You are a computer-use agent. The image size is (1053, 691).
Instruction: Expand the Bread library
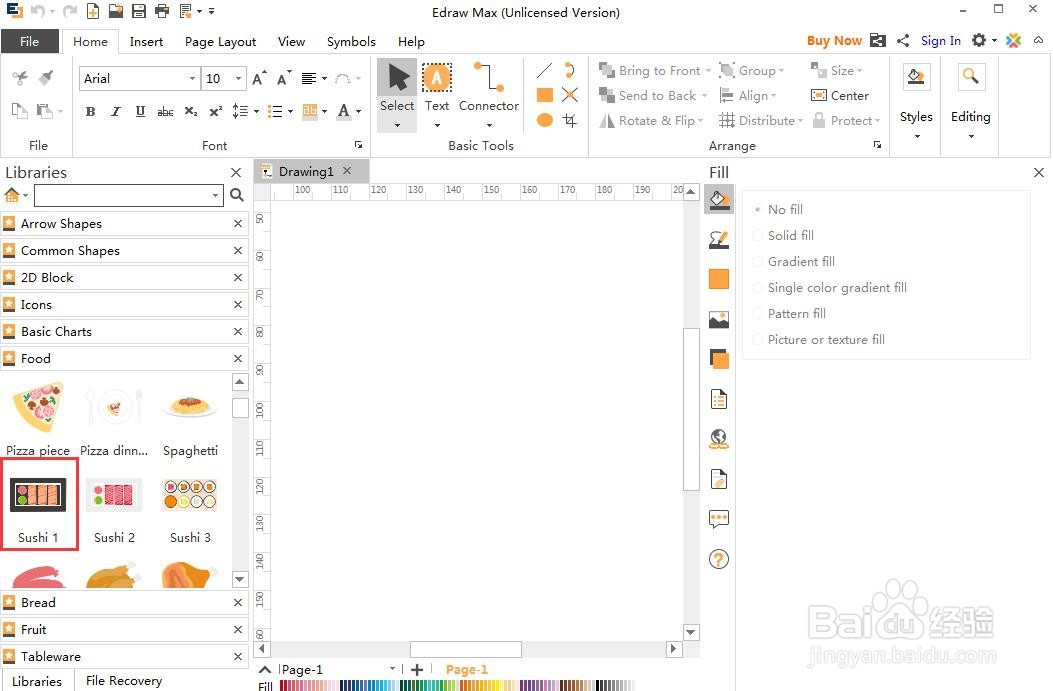click(124, 602)
